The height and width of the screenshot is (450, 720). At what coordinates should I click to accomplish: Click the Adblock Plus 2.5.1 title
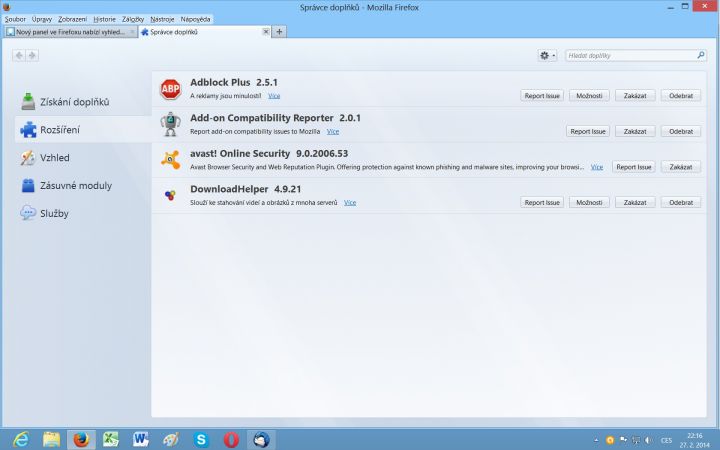(x=234, y=83)
